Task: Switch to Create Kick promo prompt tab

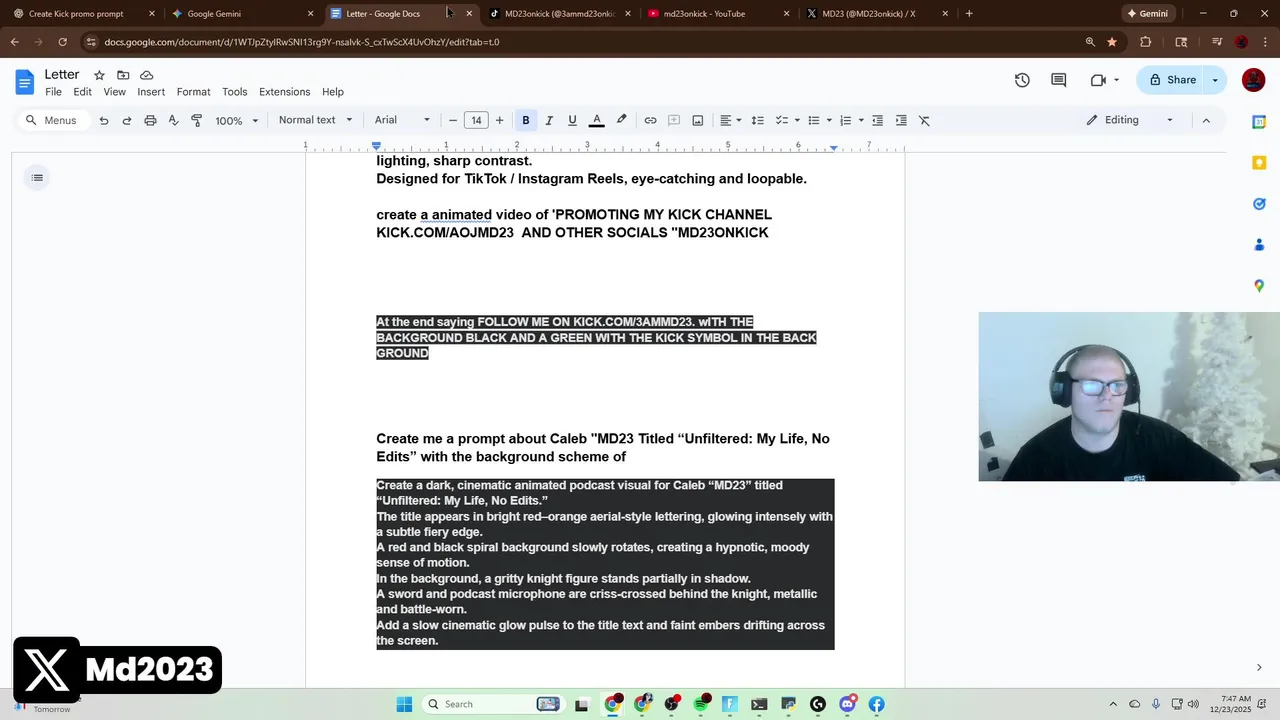Action: coord(84,14)
